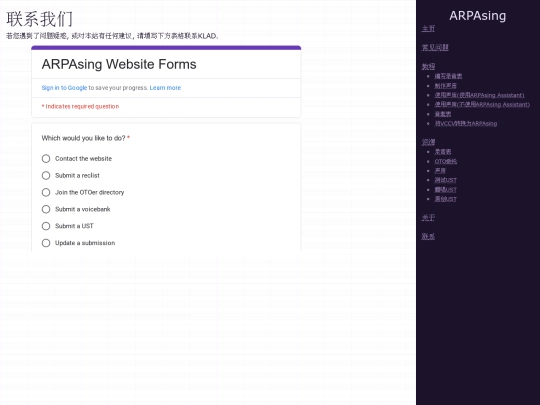Open the 音素表 link under 教程

443,114
